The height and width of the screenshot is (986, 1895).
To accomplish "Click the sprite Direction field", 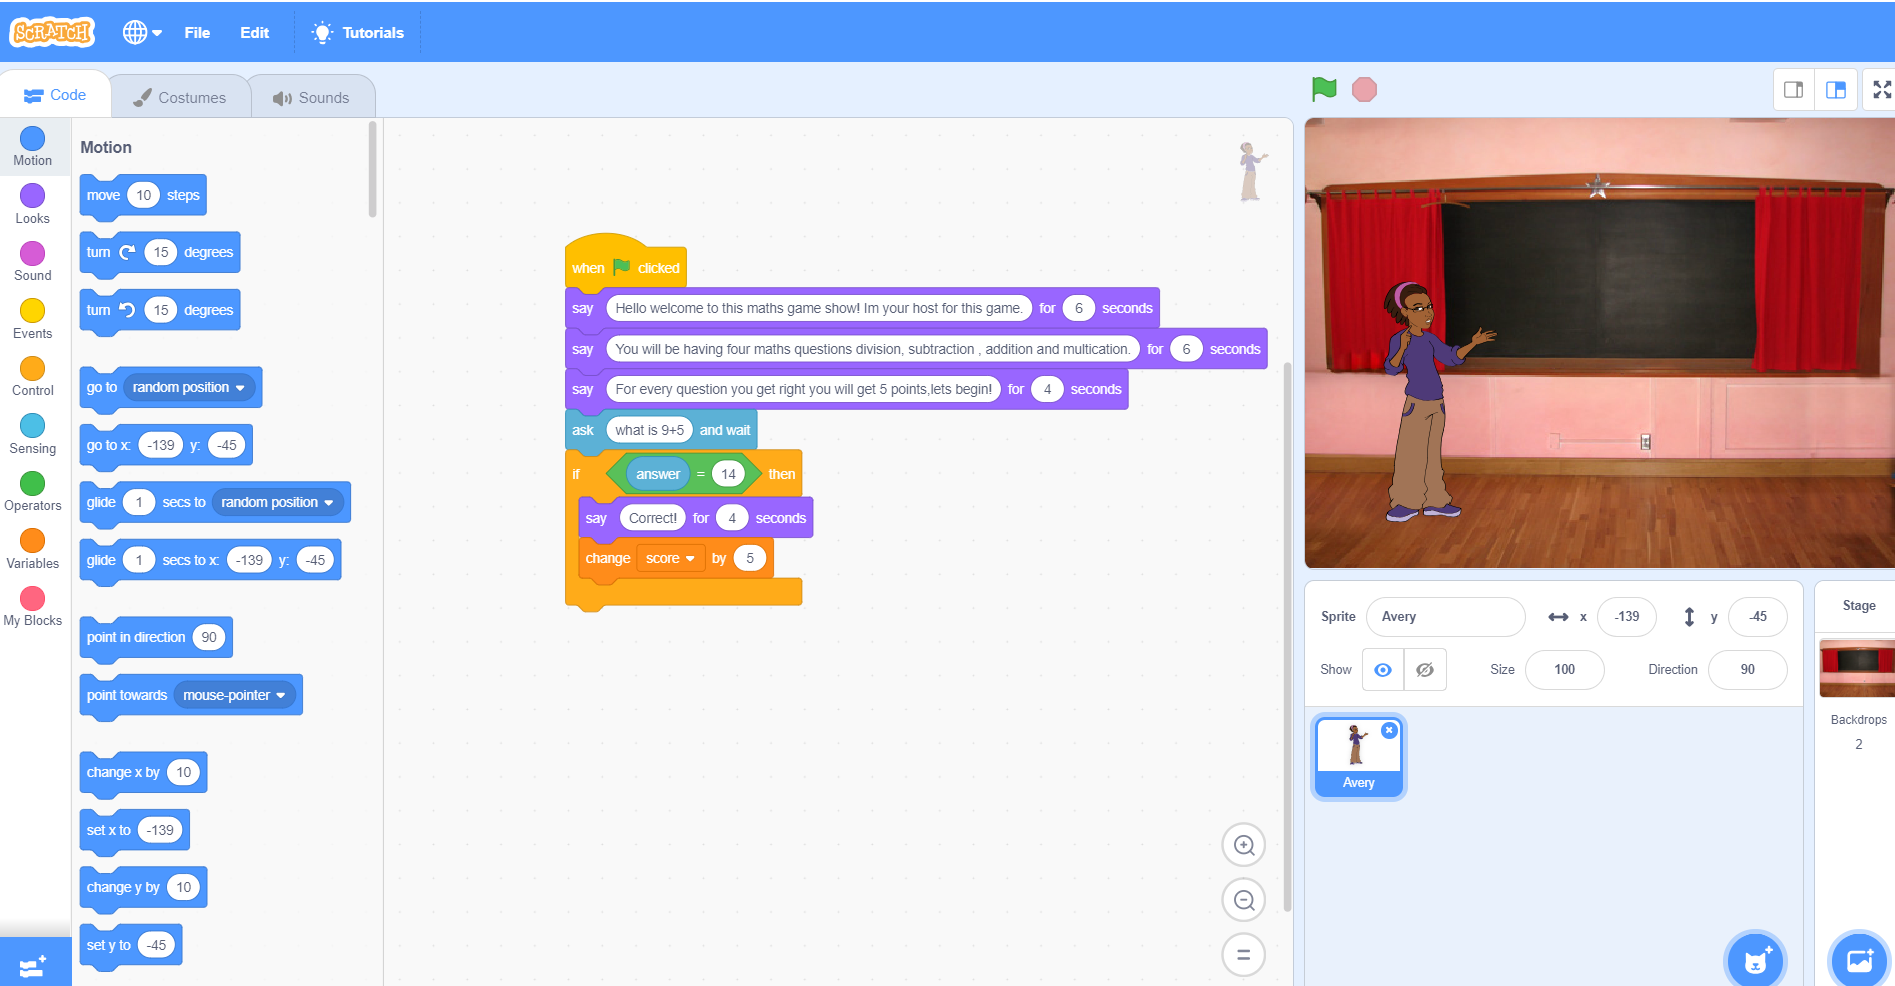I will tap(1747, 670).
